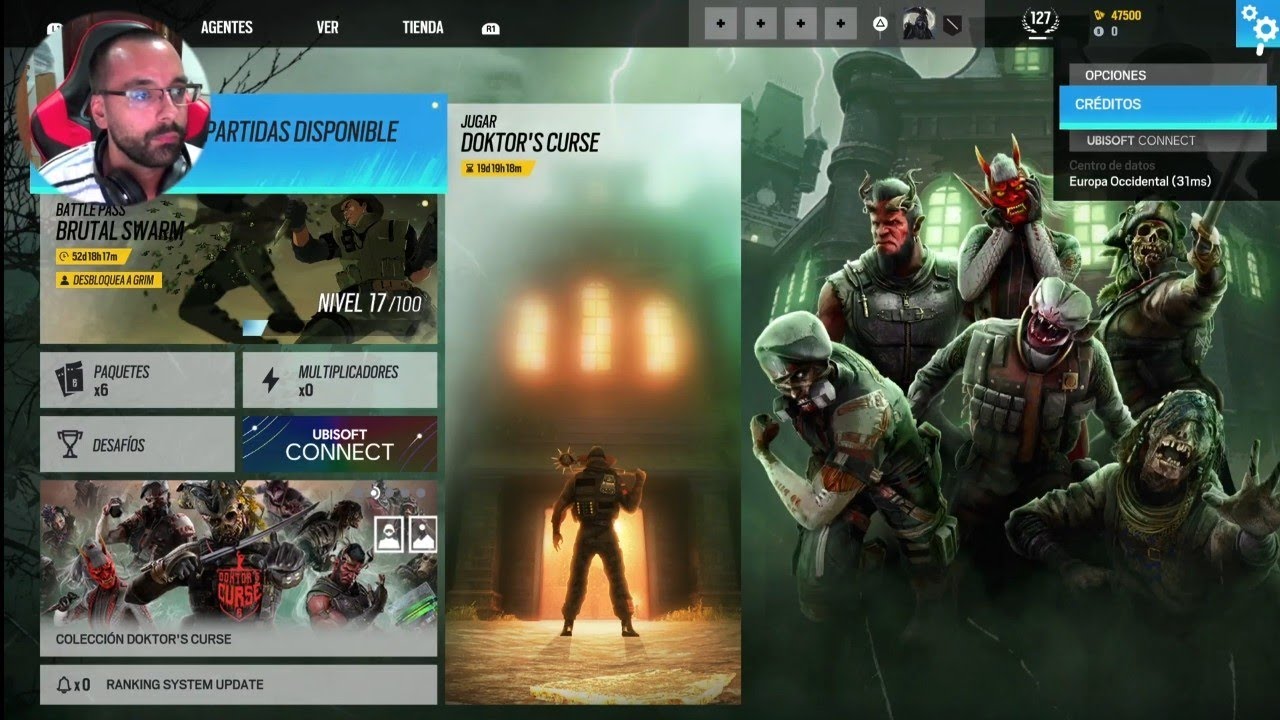This screenshot has height=720, width=1280.
Task: Click the Europa Occidental (31ms) data center text
Action: 1140,182
